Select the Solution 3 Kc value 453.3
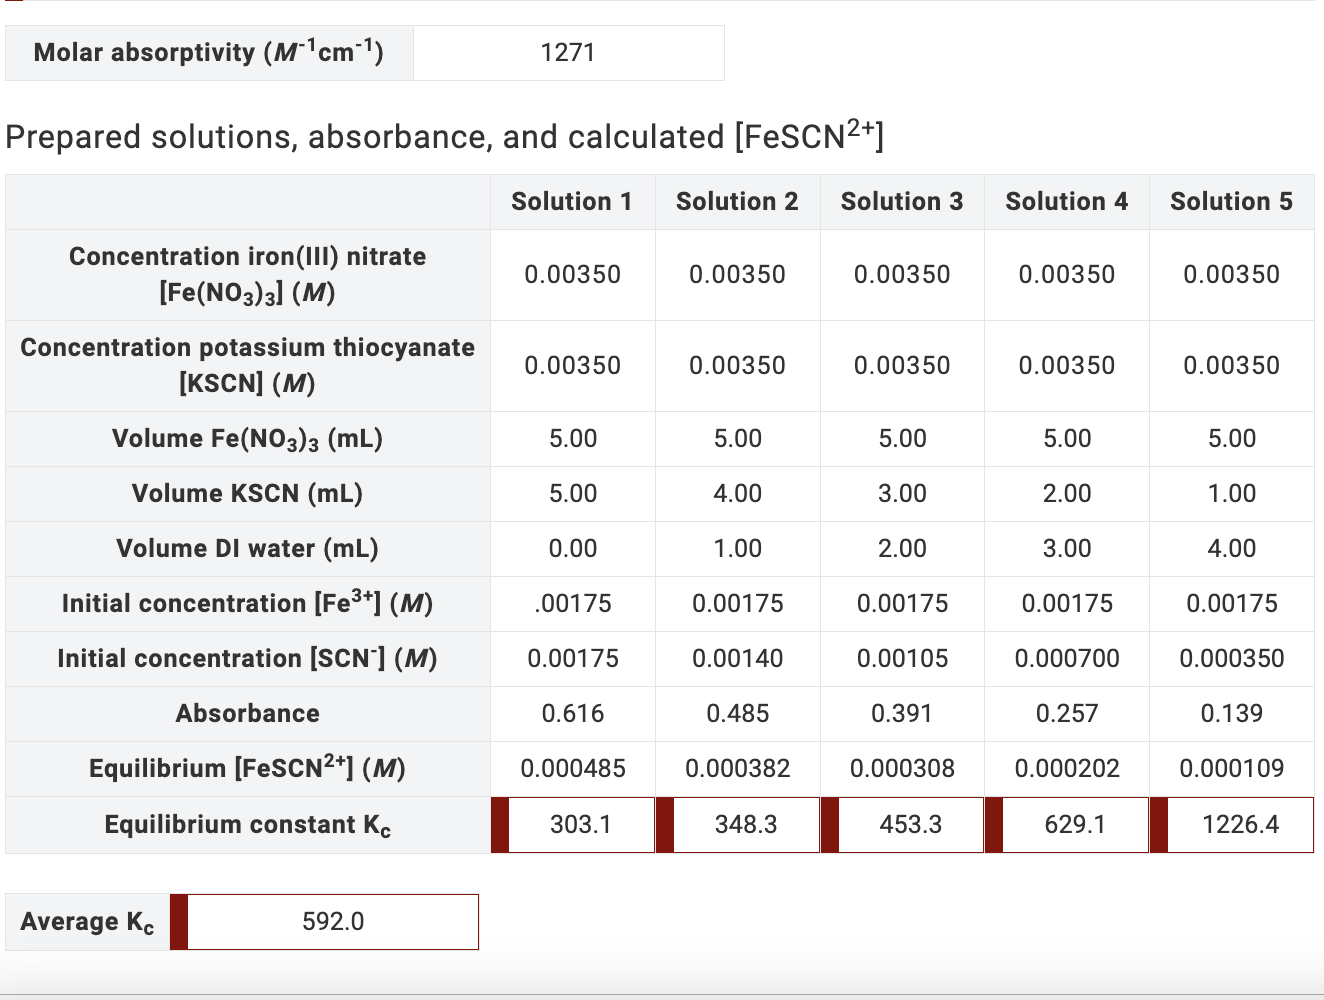1324x1000 pixels. tap(910, 824)
